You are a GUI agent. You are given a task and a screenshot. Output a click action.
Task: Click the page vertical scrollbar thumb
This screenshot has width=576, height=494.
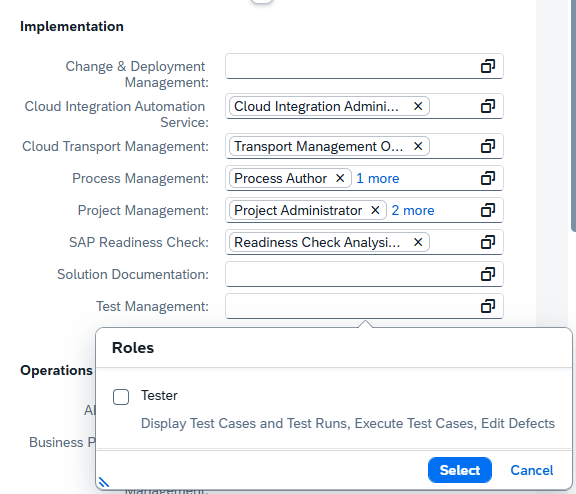[573, 116]
